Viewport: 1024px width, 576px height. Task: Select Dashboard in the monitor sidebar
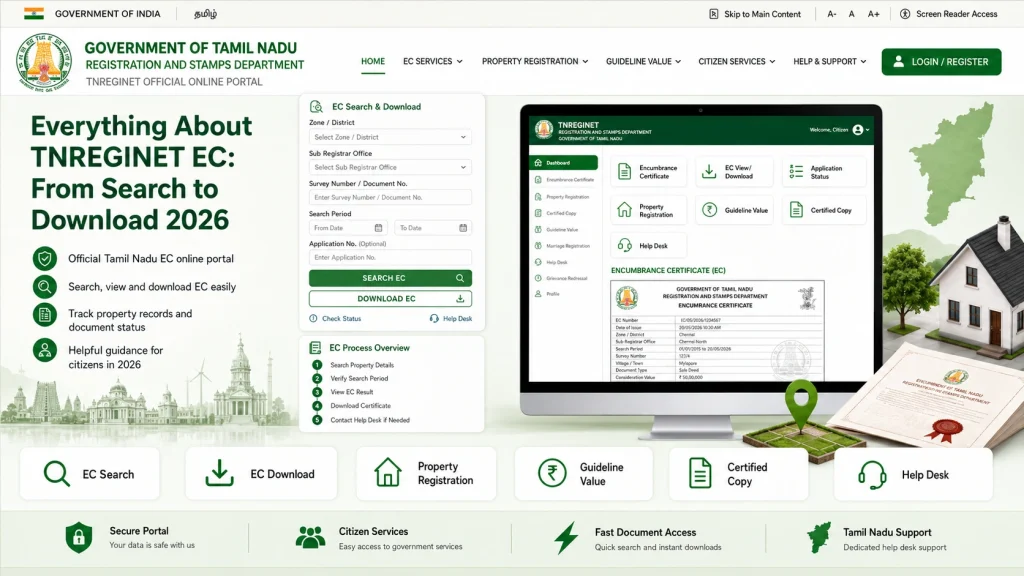[x=563, y=163]
